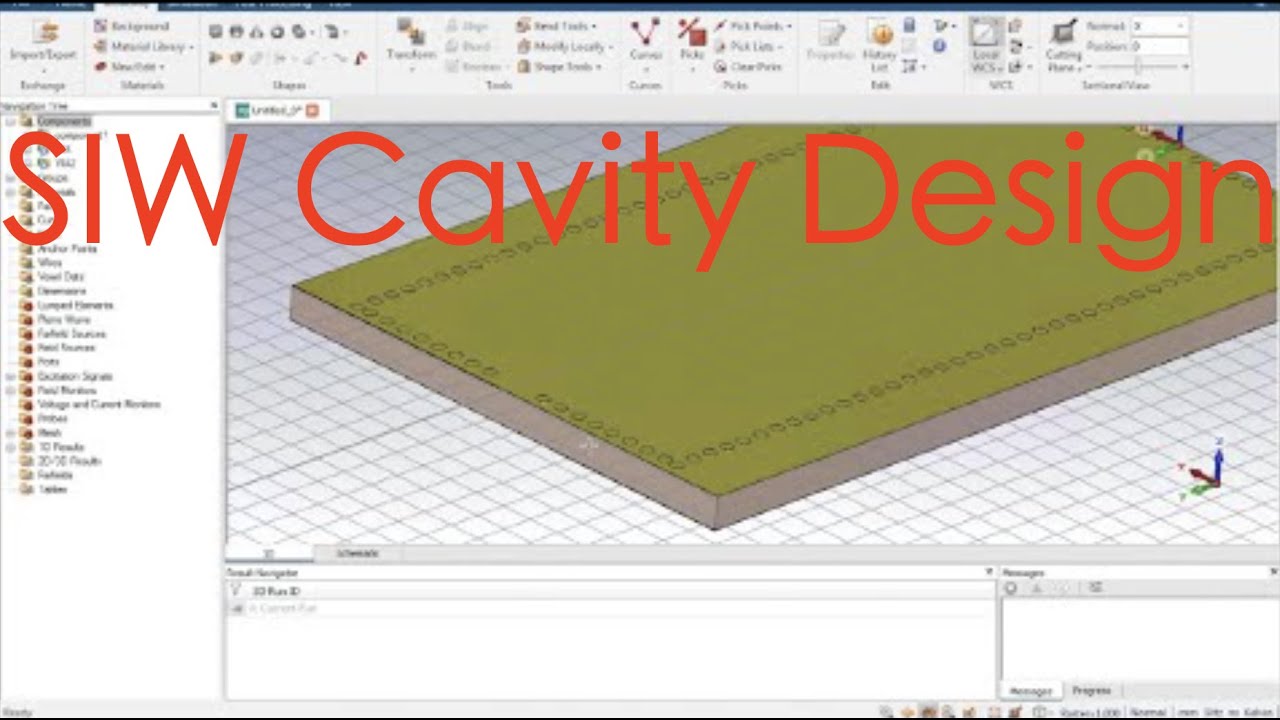Collapse the Result Navigator panel arrow
This screenshot has height=720, width=1280.
(987, 572)
